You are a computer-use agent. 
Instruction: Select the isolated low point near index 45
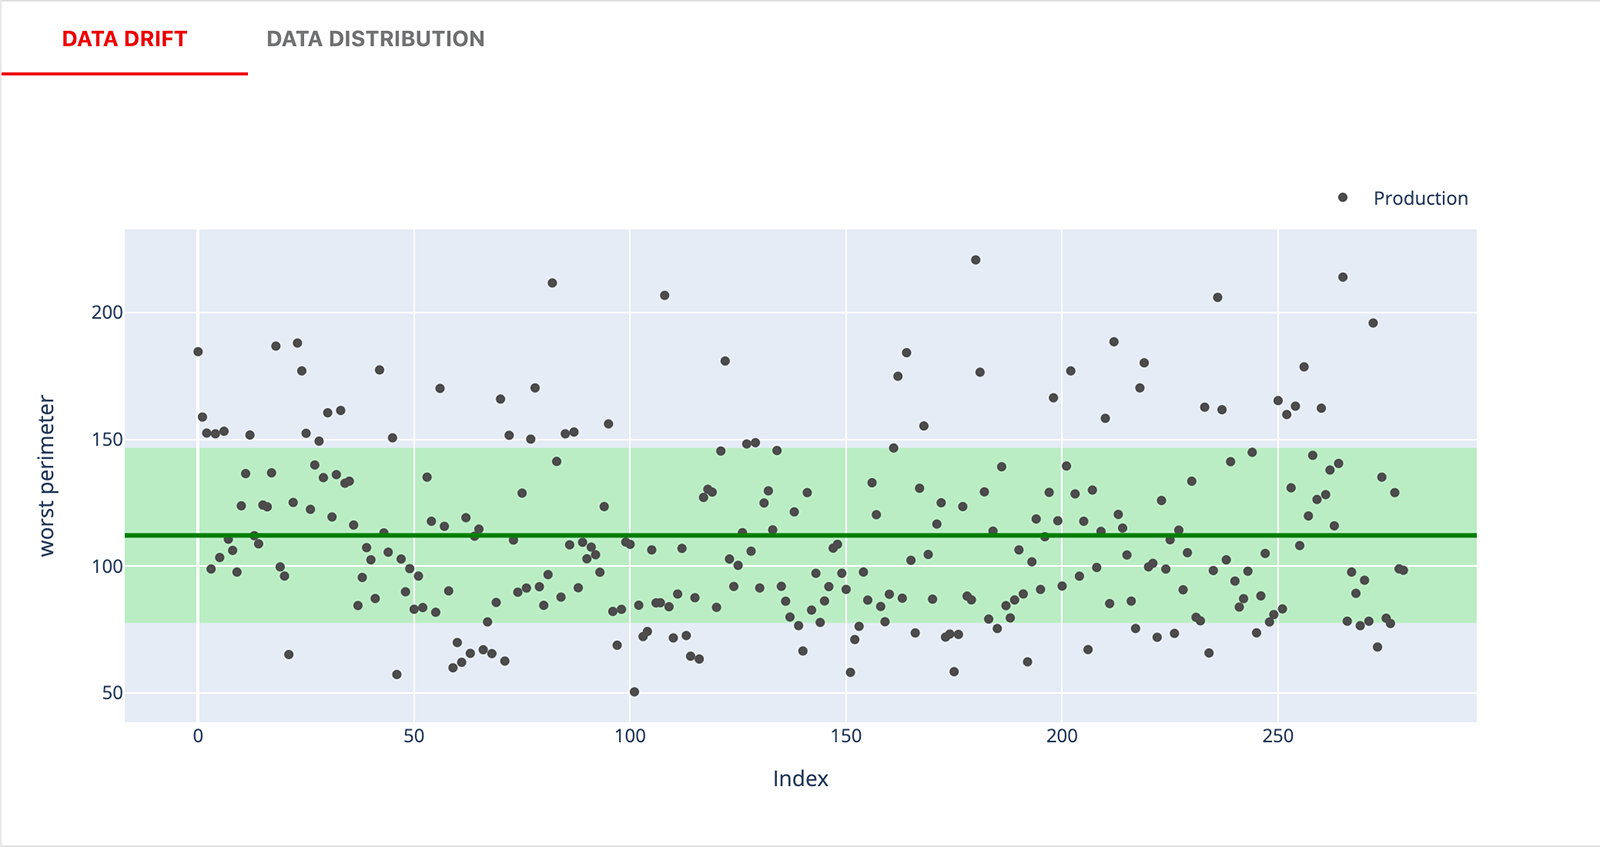(x=395, y=675)
